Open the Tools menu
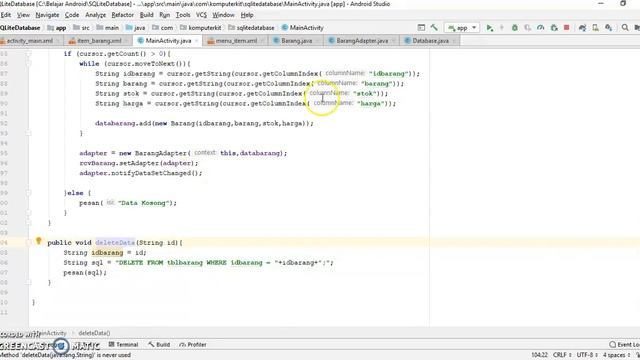 coord(183,15)
